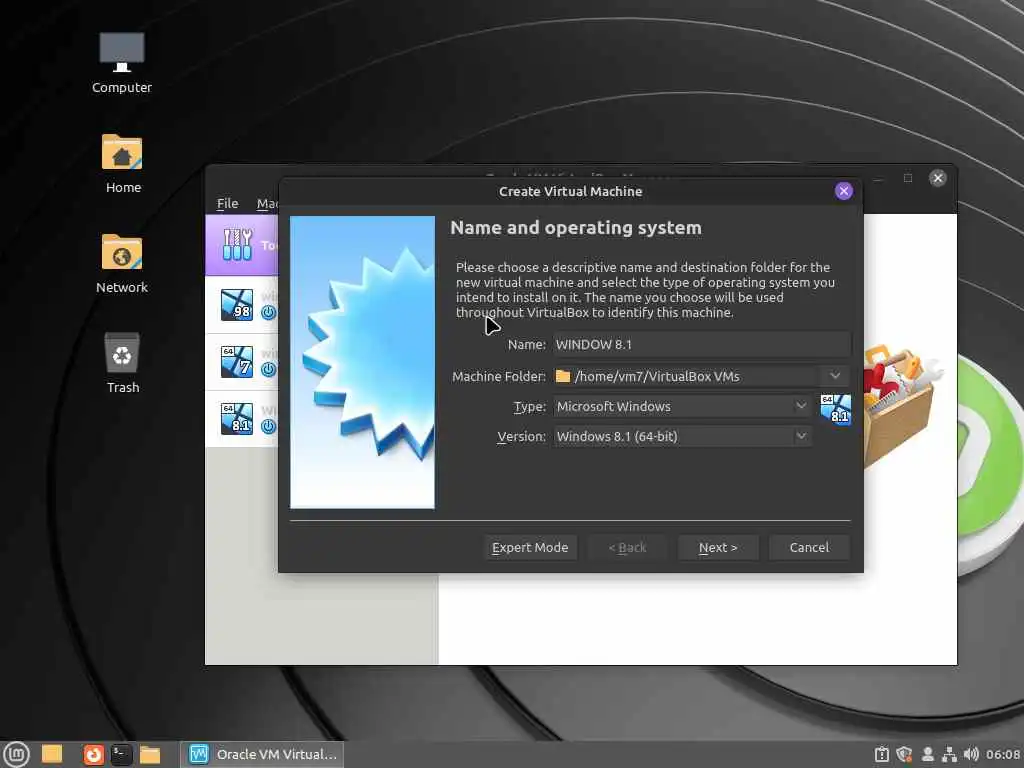Viewport: 1024px width, 768px height.
Task: Click the clipboard tray icon
Action: pos(881,754)
